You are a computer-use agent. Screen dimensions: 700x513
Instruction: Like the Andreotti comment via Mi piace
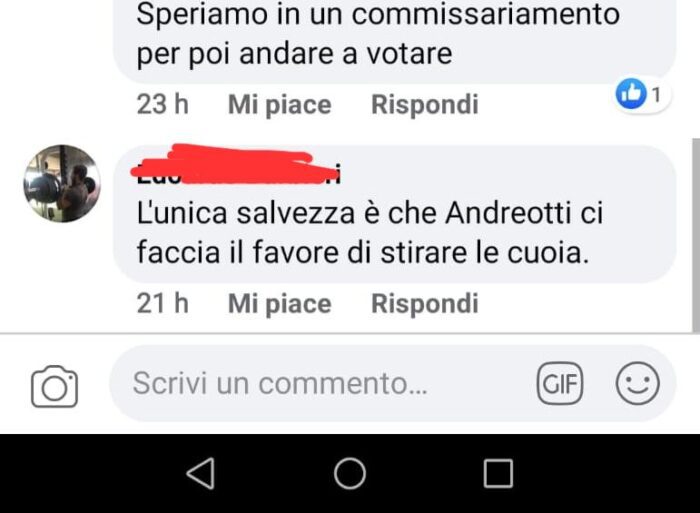(279, 304)
